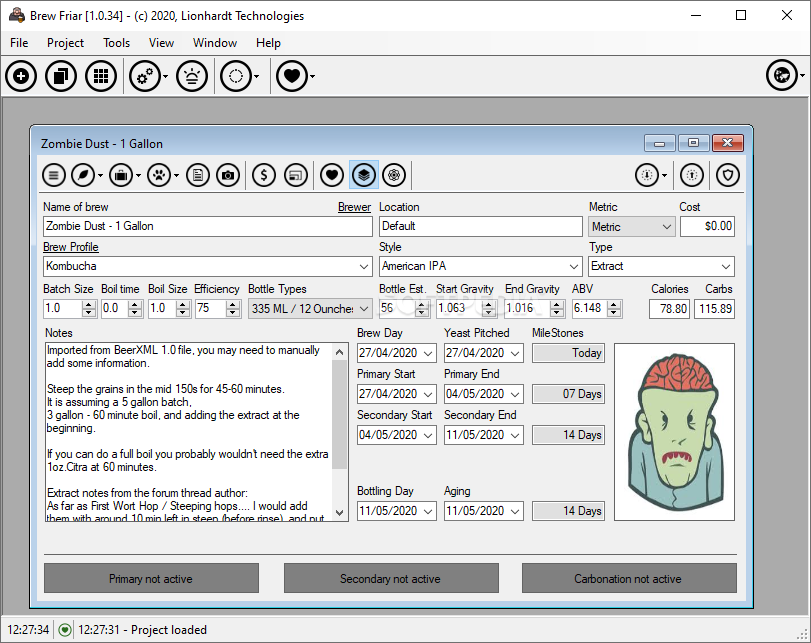Viewport: 811px width, 643px height.
Task: Click the zombie brew image thumbnail
Action: 674,432
